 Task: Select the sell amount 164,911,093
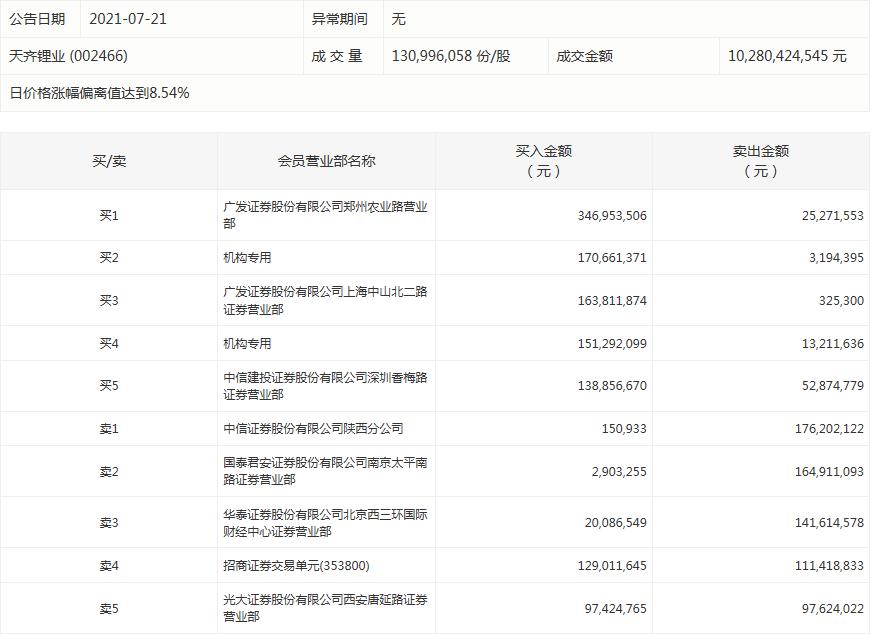pos(829,472)
